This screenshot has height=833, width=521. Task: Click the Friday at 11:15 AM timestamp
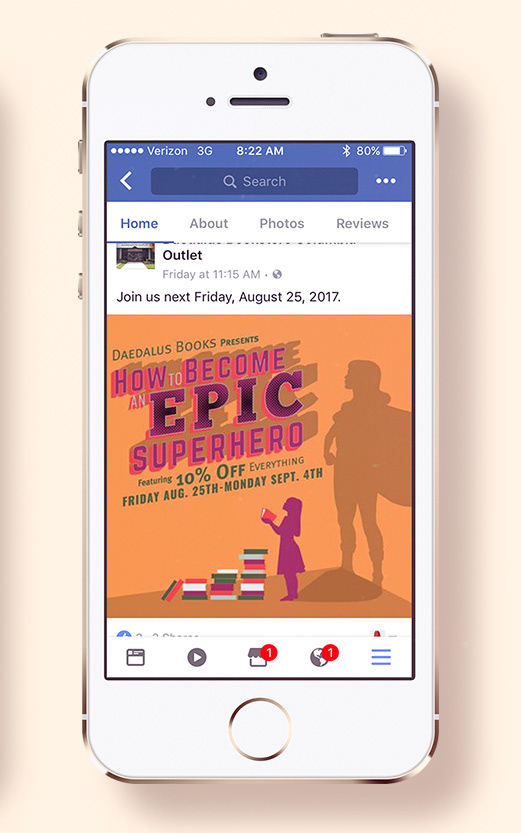(x=211, y=275)
